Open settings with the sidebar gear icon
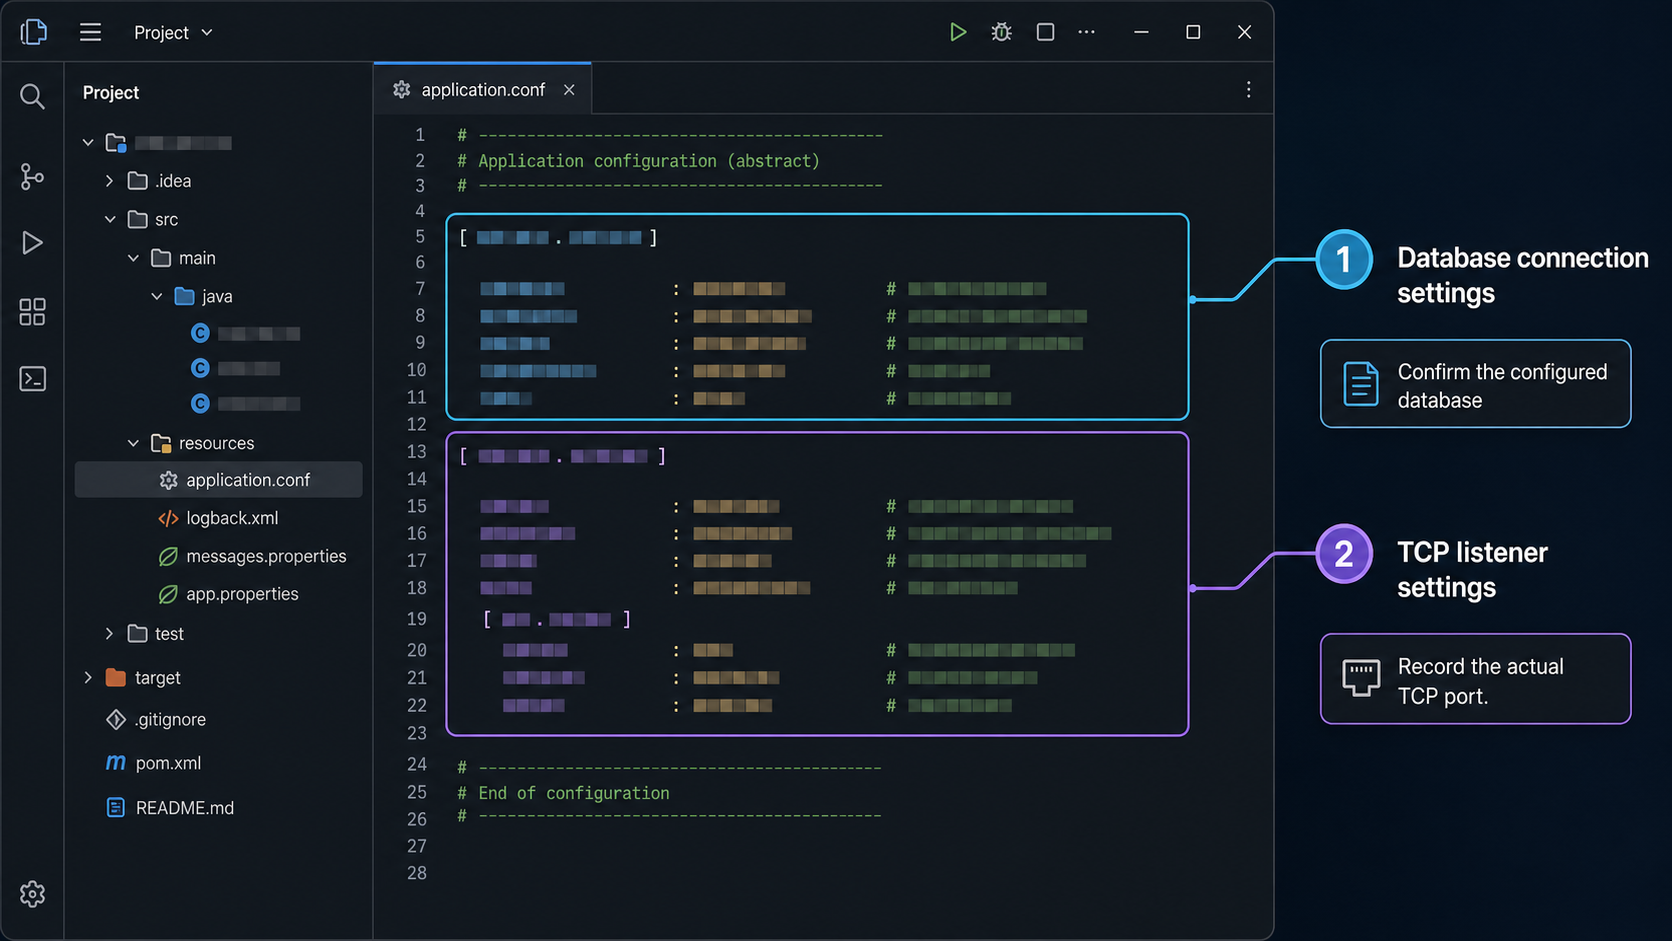The width and height of the screenshot is (1672, 941). [x=32, y=893]
